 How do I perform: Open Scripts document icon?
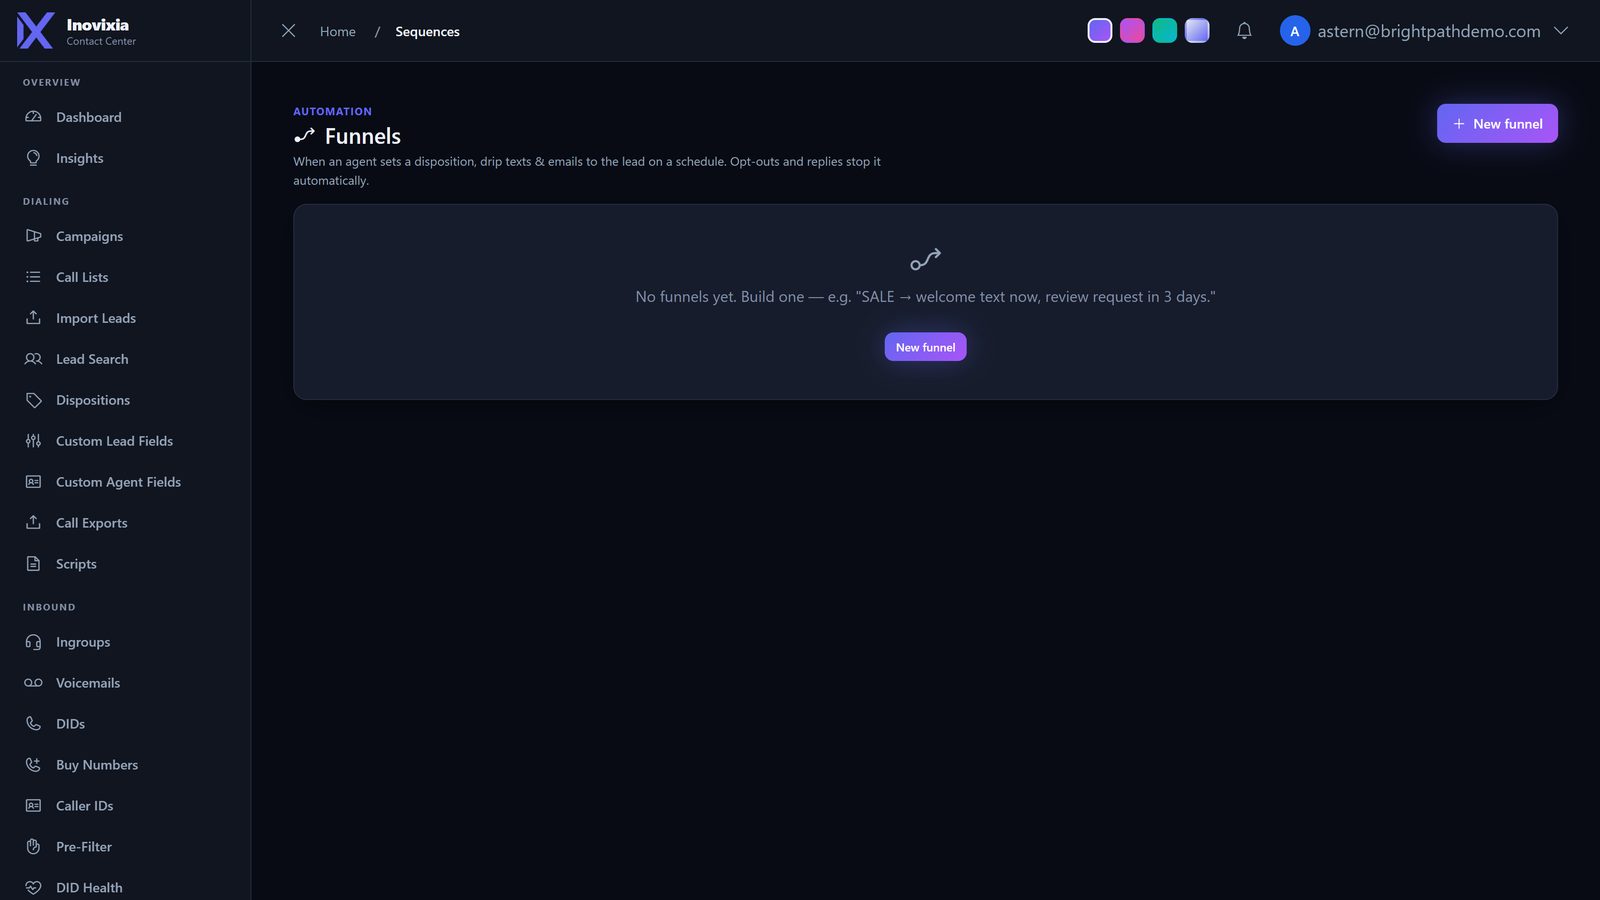coord(33,564)
